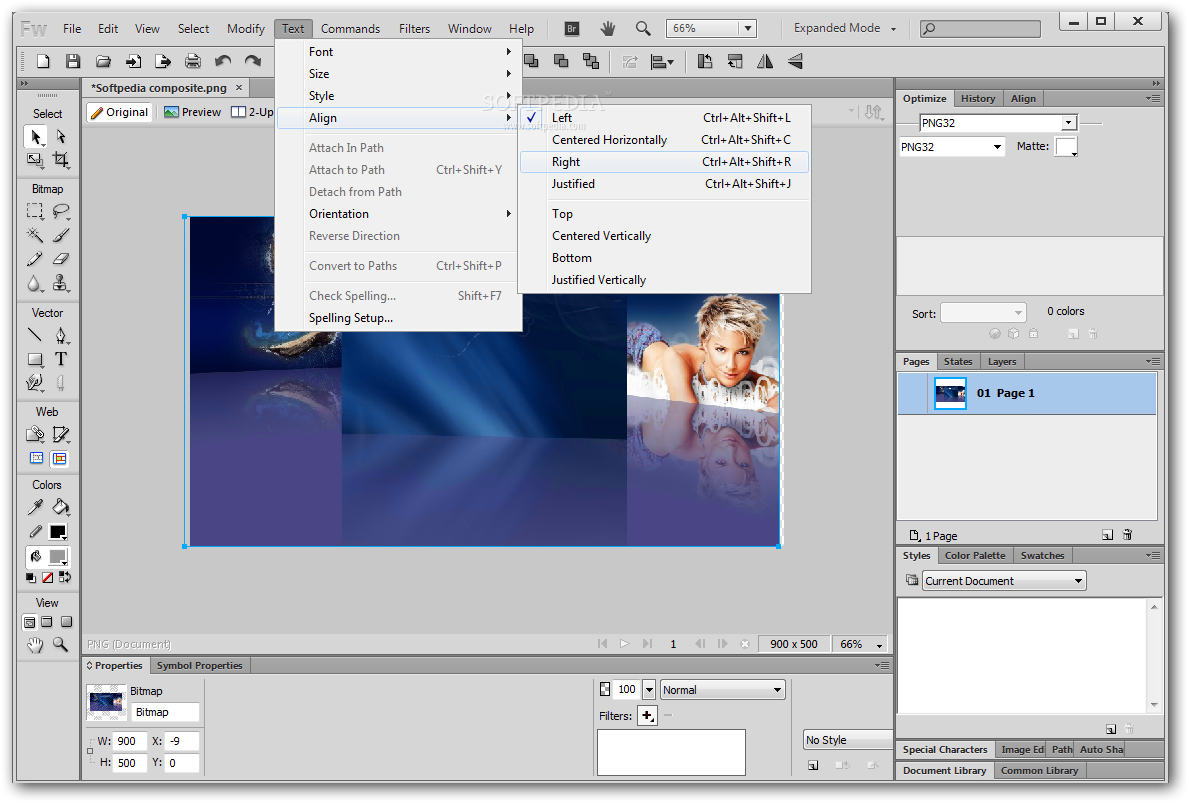Click the stroke color box
The width and height of the screenshot is (1189, 803).
pyautogui.click(x=58, y=532)
